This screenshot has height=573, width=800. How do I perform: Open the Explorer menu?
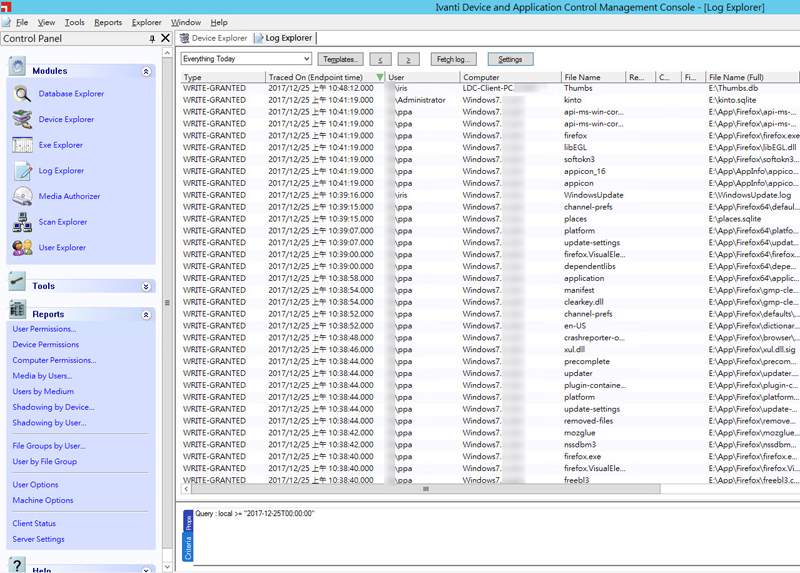146,22
